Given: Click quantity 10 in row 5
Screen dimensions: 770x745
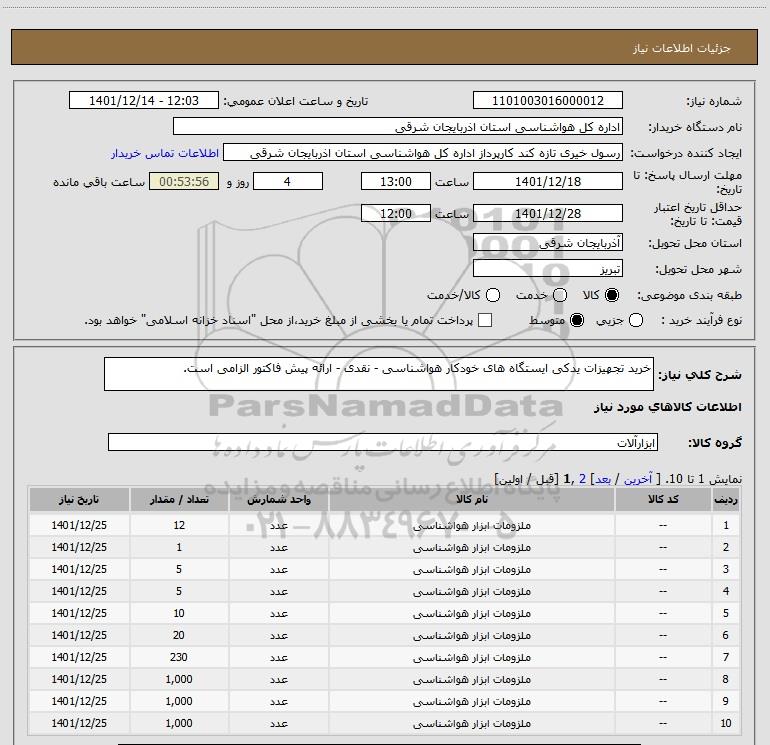Looking at the screenshot, I should (179, 613).
